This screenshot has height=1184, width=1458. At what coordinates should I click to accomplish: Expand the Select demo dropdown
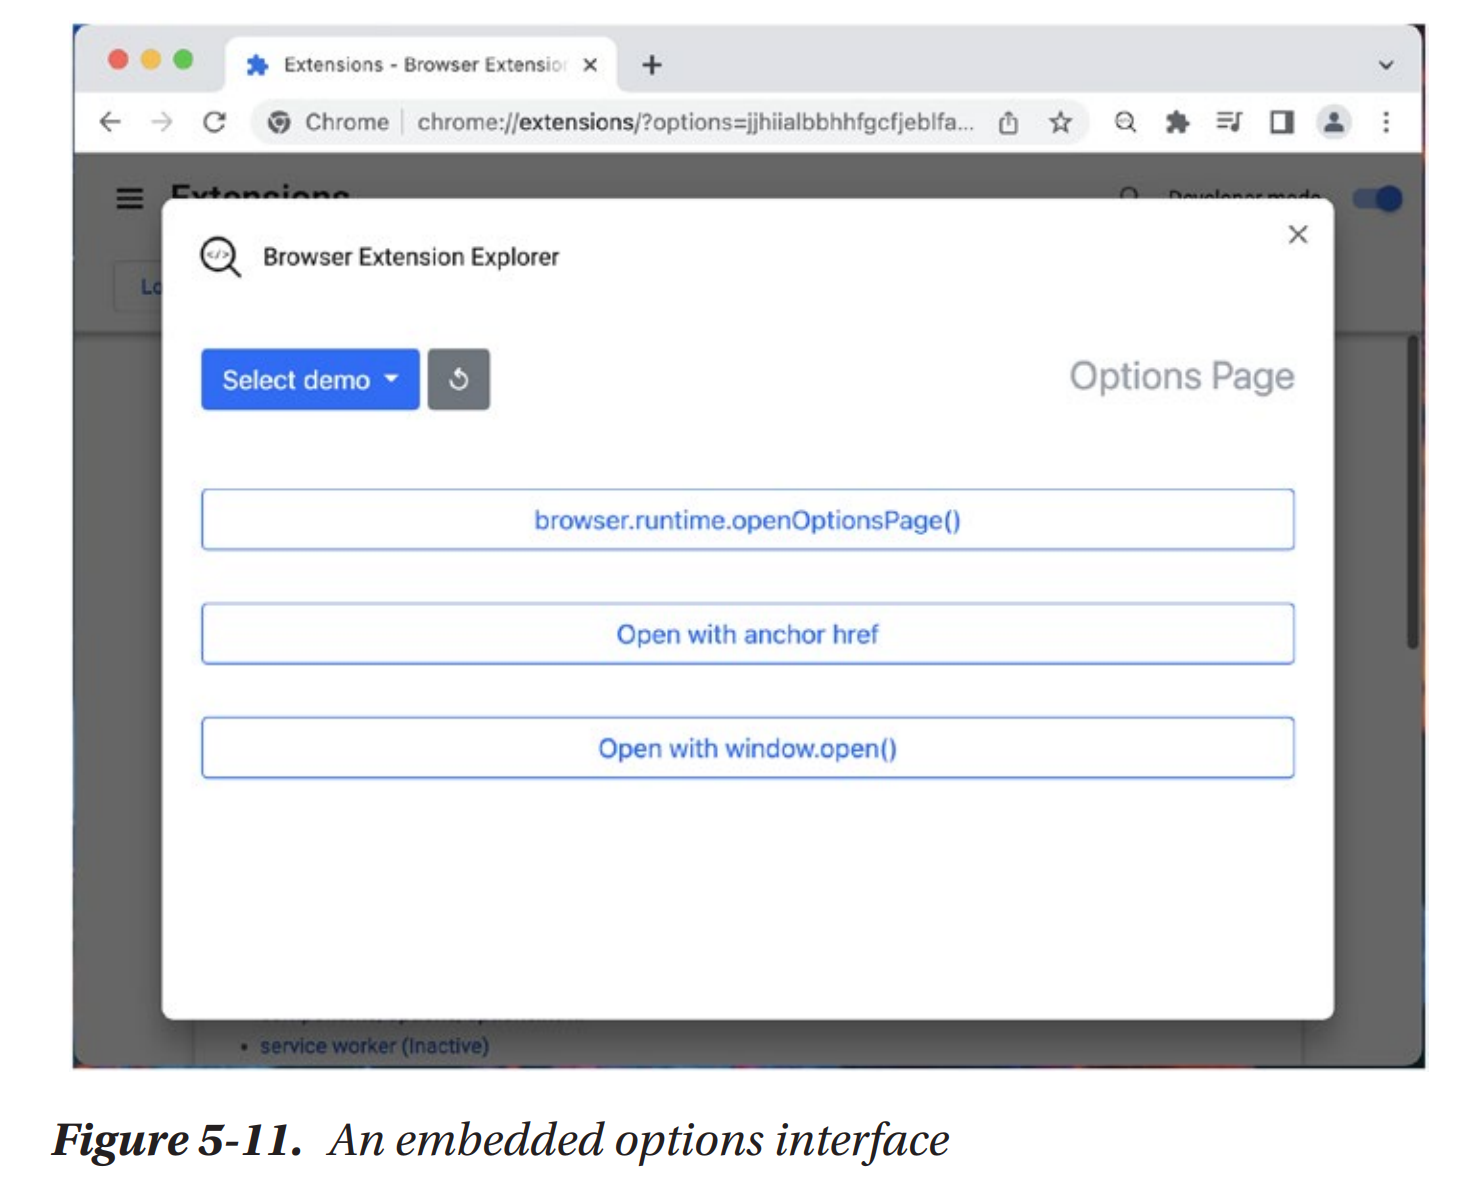310,380
